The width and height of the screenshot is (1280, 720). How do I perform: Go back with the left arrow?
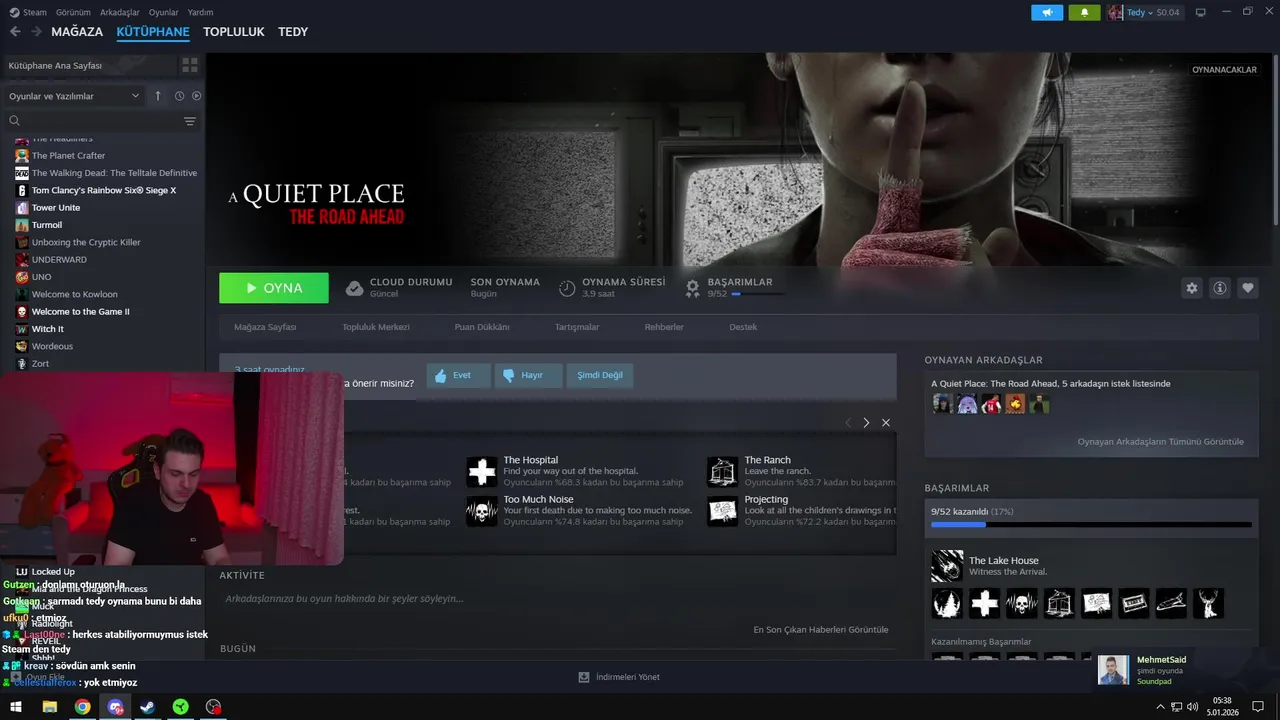[x=15, y=32]
